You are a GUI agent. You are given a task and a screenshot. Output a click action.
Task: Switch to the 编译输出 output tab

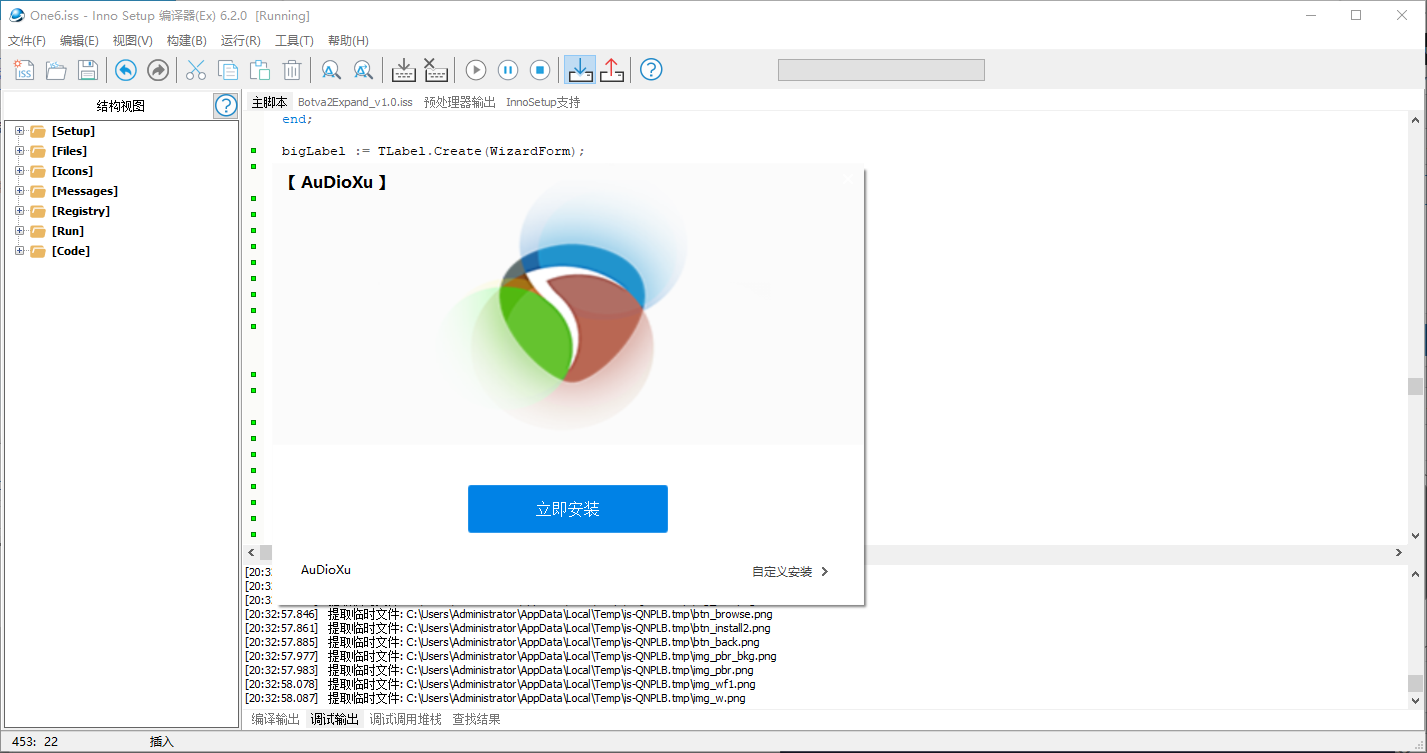pos(275,719)
